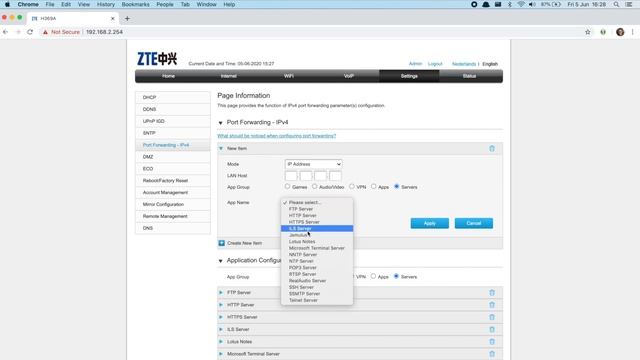This screenshot has height=360, width=640.
Task: Choose FTP Server from the App Name list
Action: (x=317, y=209)
